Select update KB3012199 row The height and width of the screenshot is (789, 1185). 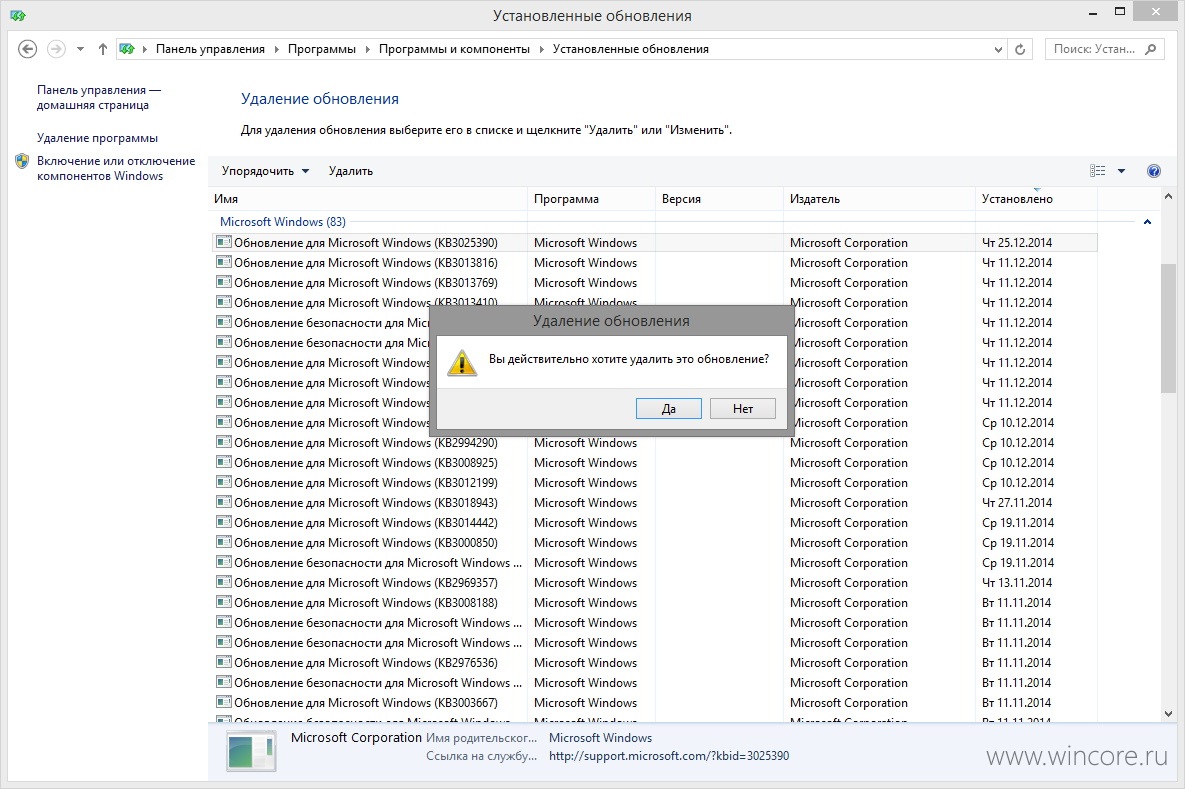[654, 483]
